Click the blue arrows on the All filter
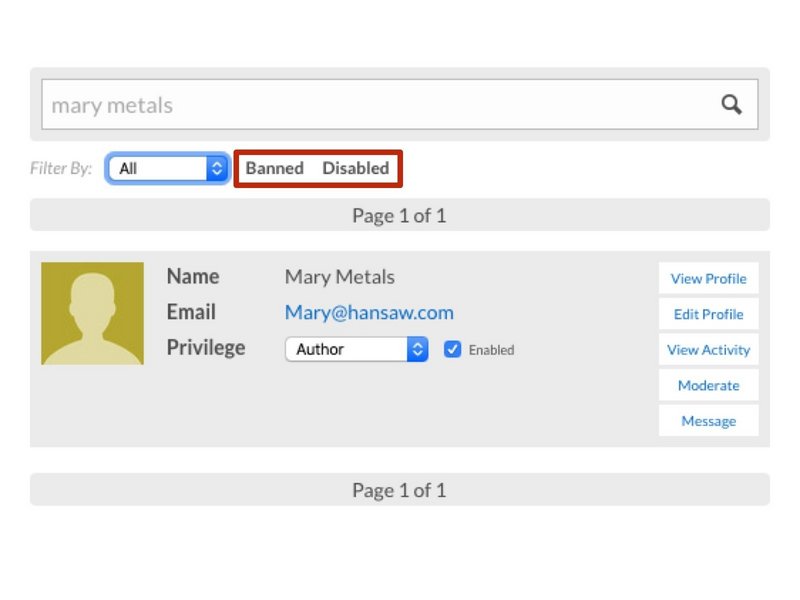Viewport: 800px width, 600px height. pos(217,169)
